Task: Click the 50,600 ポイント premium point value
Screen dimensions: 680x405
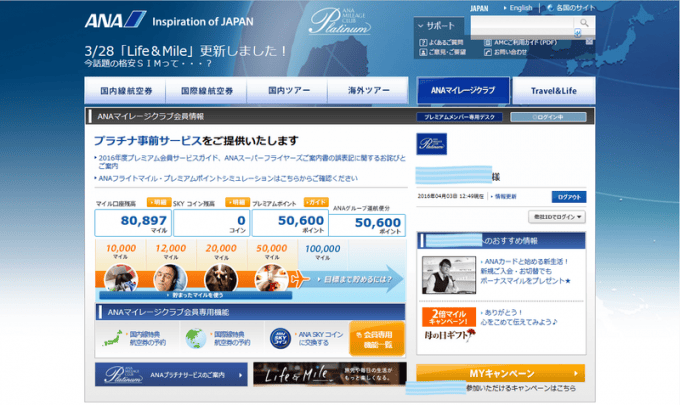Action: pyautogui.click(x=290, y=223)
